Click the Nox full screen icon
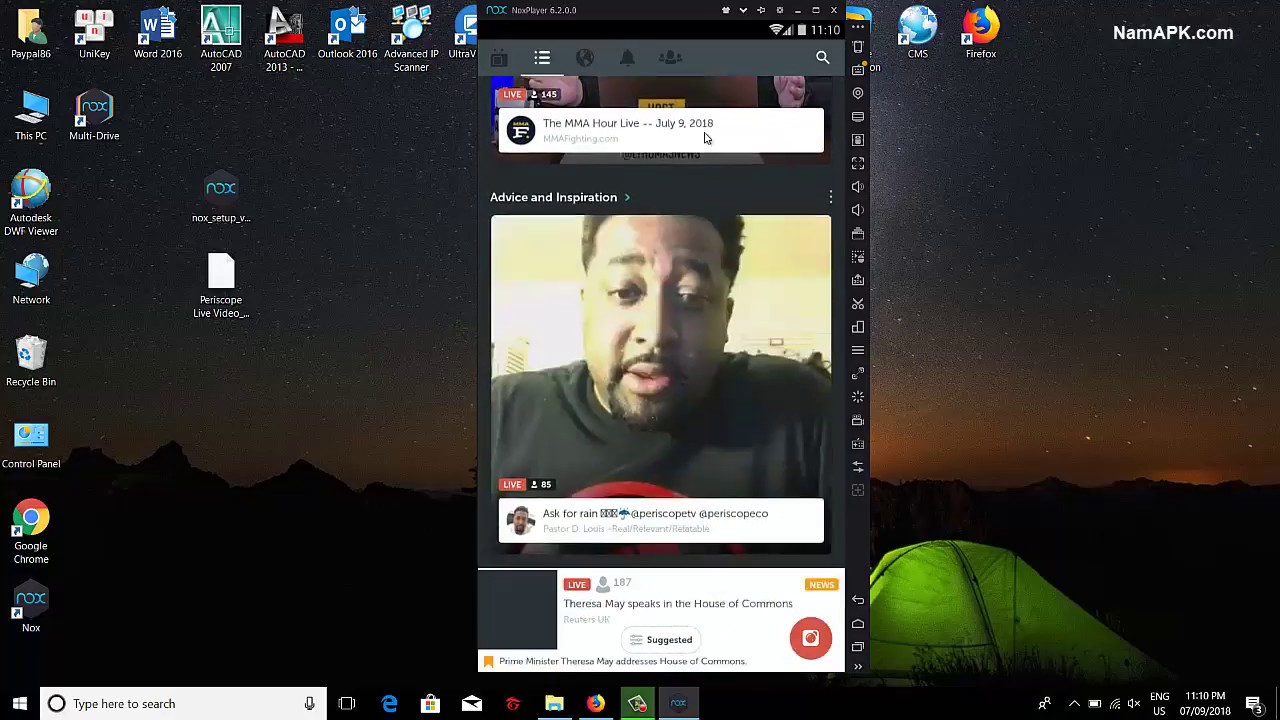This screenshot has height=720, width=1280. tap(858, 163)
